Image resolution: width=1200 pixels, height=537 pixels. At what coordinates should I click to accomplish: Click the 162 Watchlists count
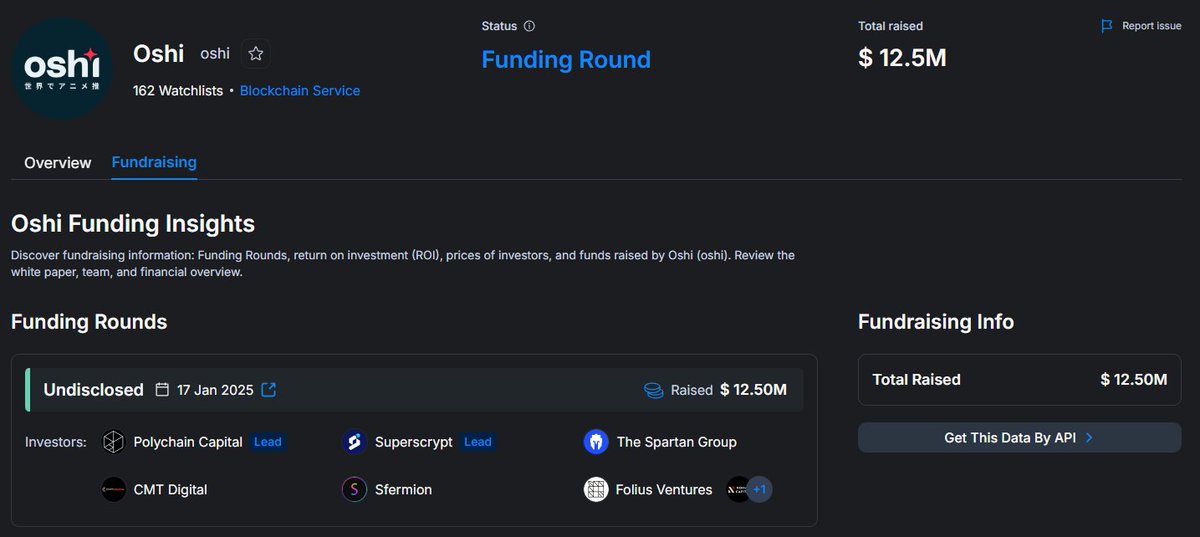pos(178,91)
